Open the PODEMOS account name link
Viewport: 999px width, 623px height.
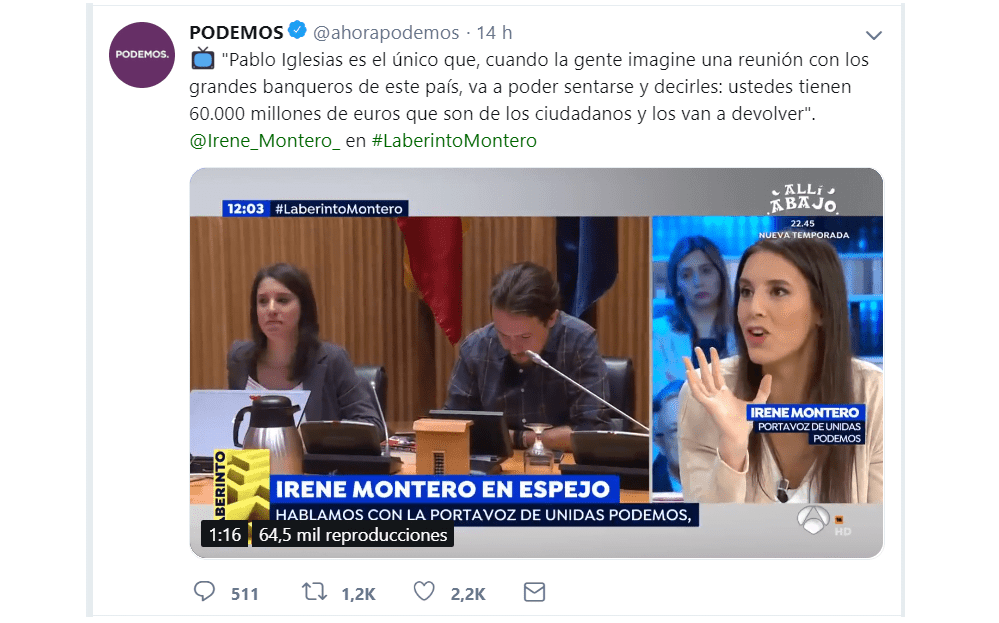click(x=236, y=32)
